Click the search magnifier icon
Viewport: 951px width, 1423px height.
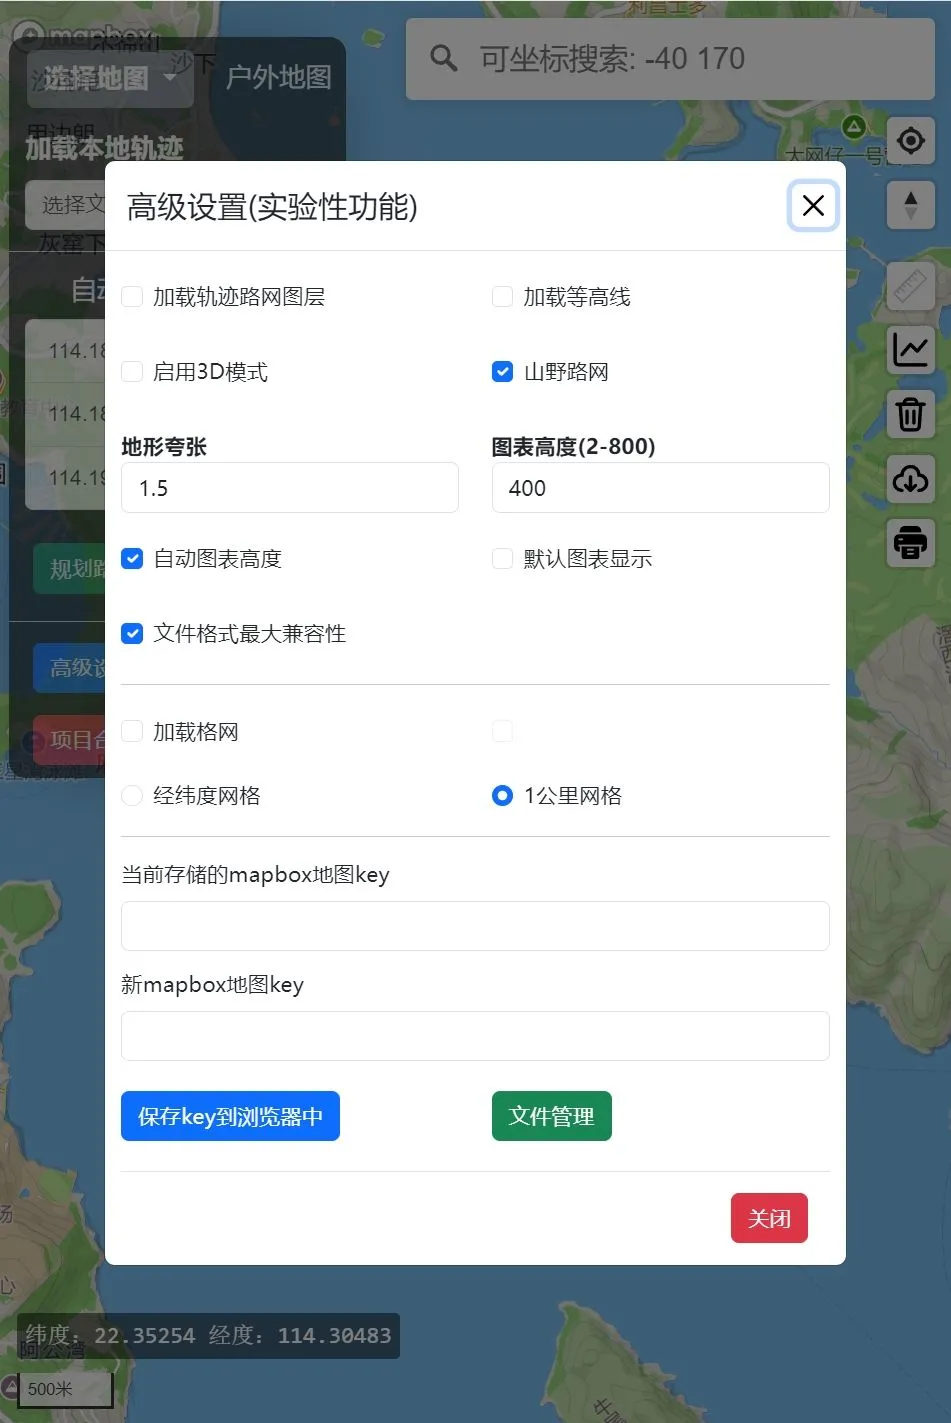[443, 59]
